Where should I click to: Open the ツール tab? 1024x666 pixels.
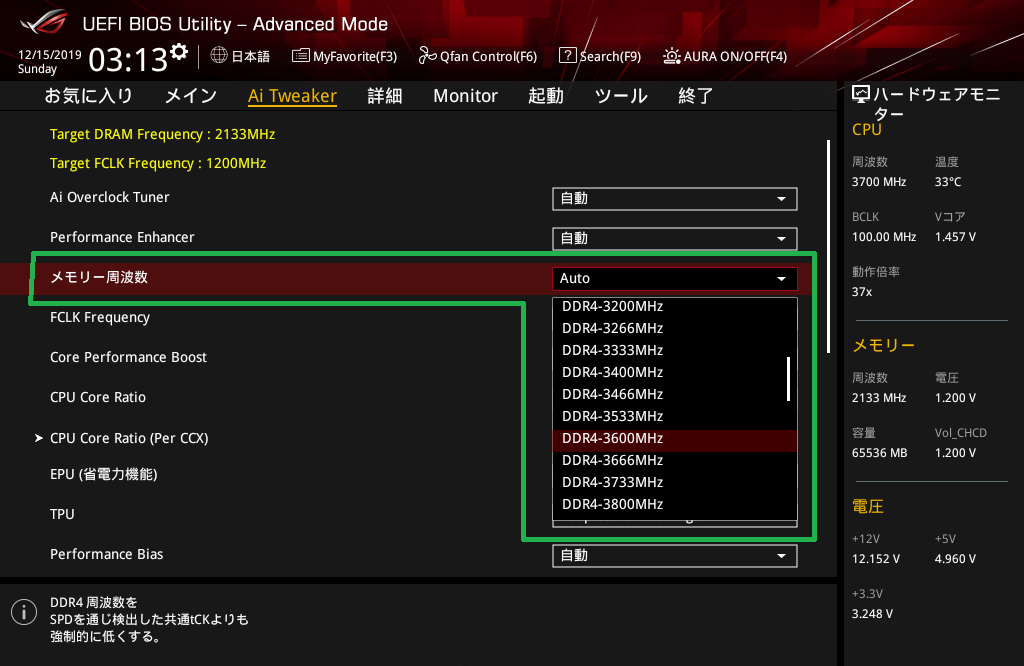(621, 96)
